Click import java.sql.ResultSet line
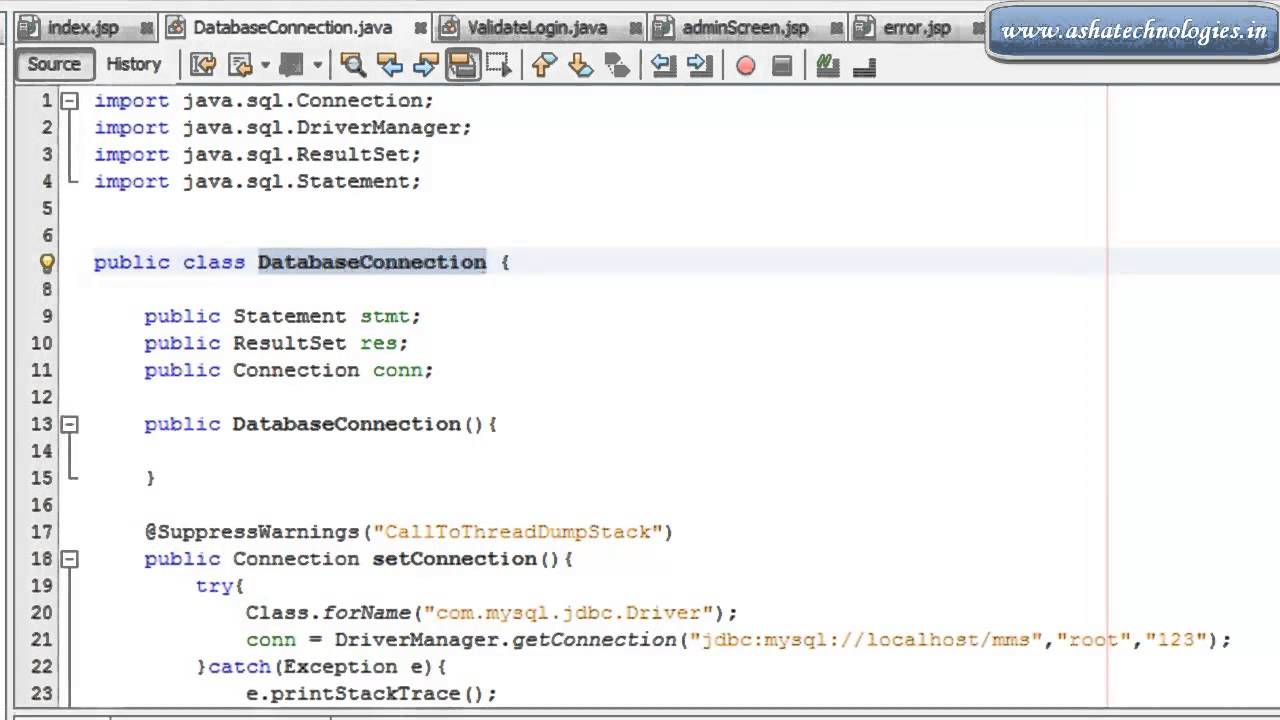Image resolution: width=1280 pixels, height=720 pixels. click(258, 155)
